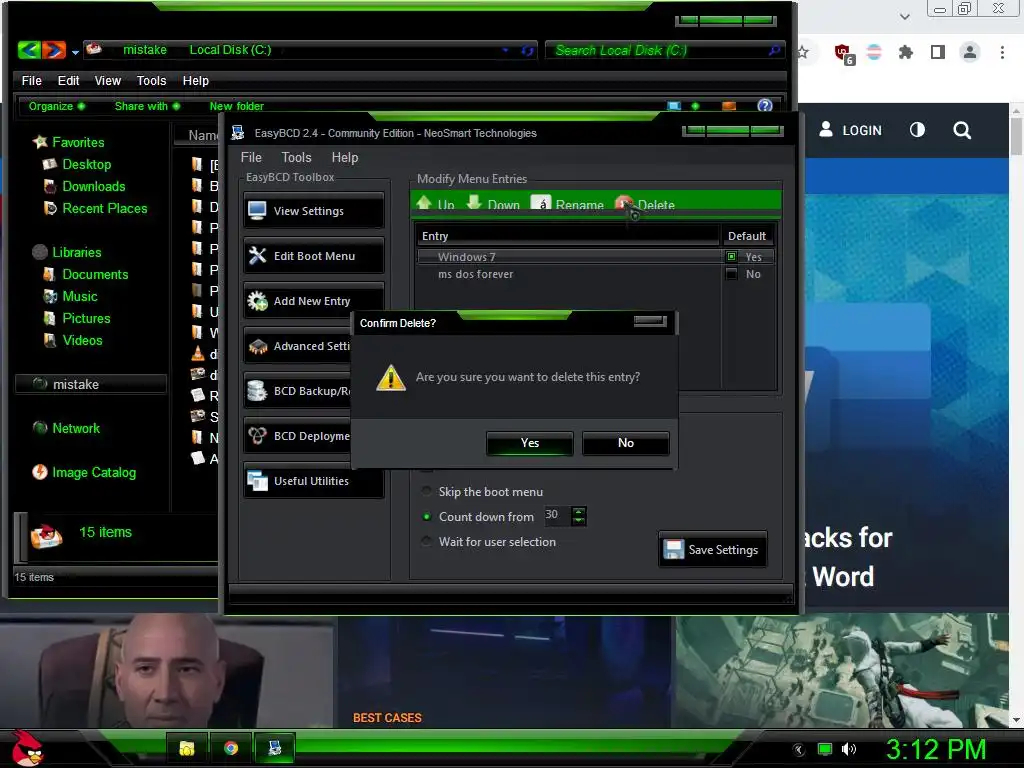This screenshot has width=1024, height=768.
Task: Click New folder in Explorer toolbar
Action: tap(236, 106)
